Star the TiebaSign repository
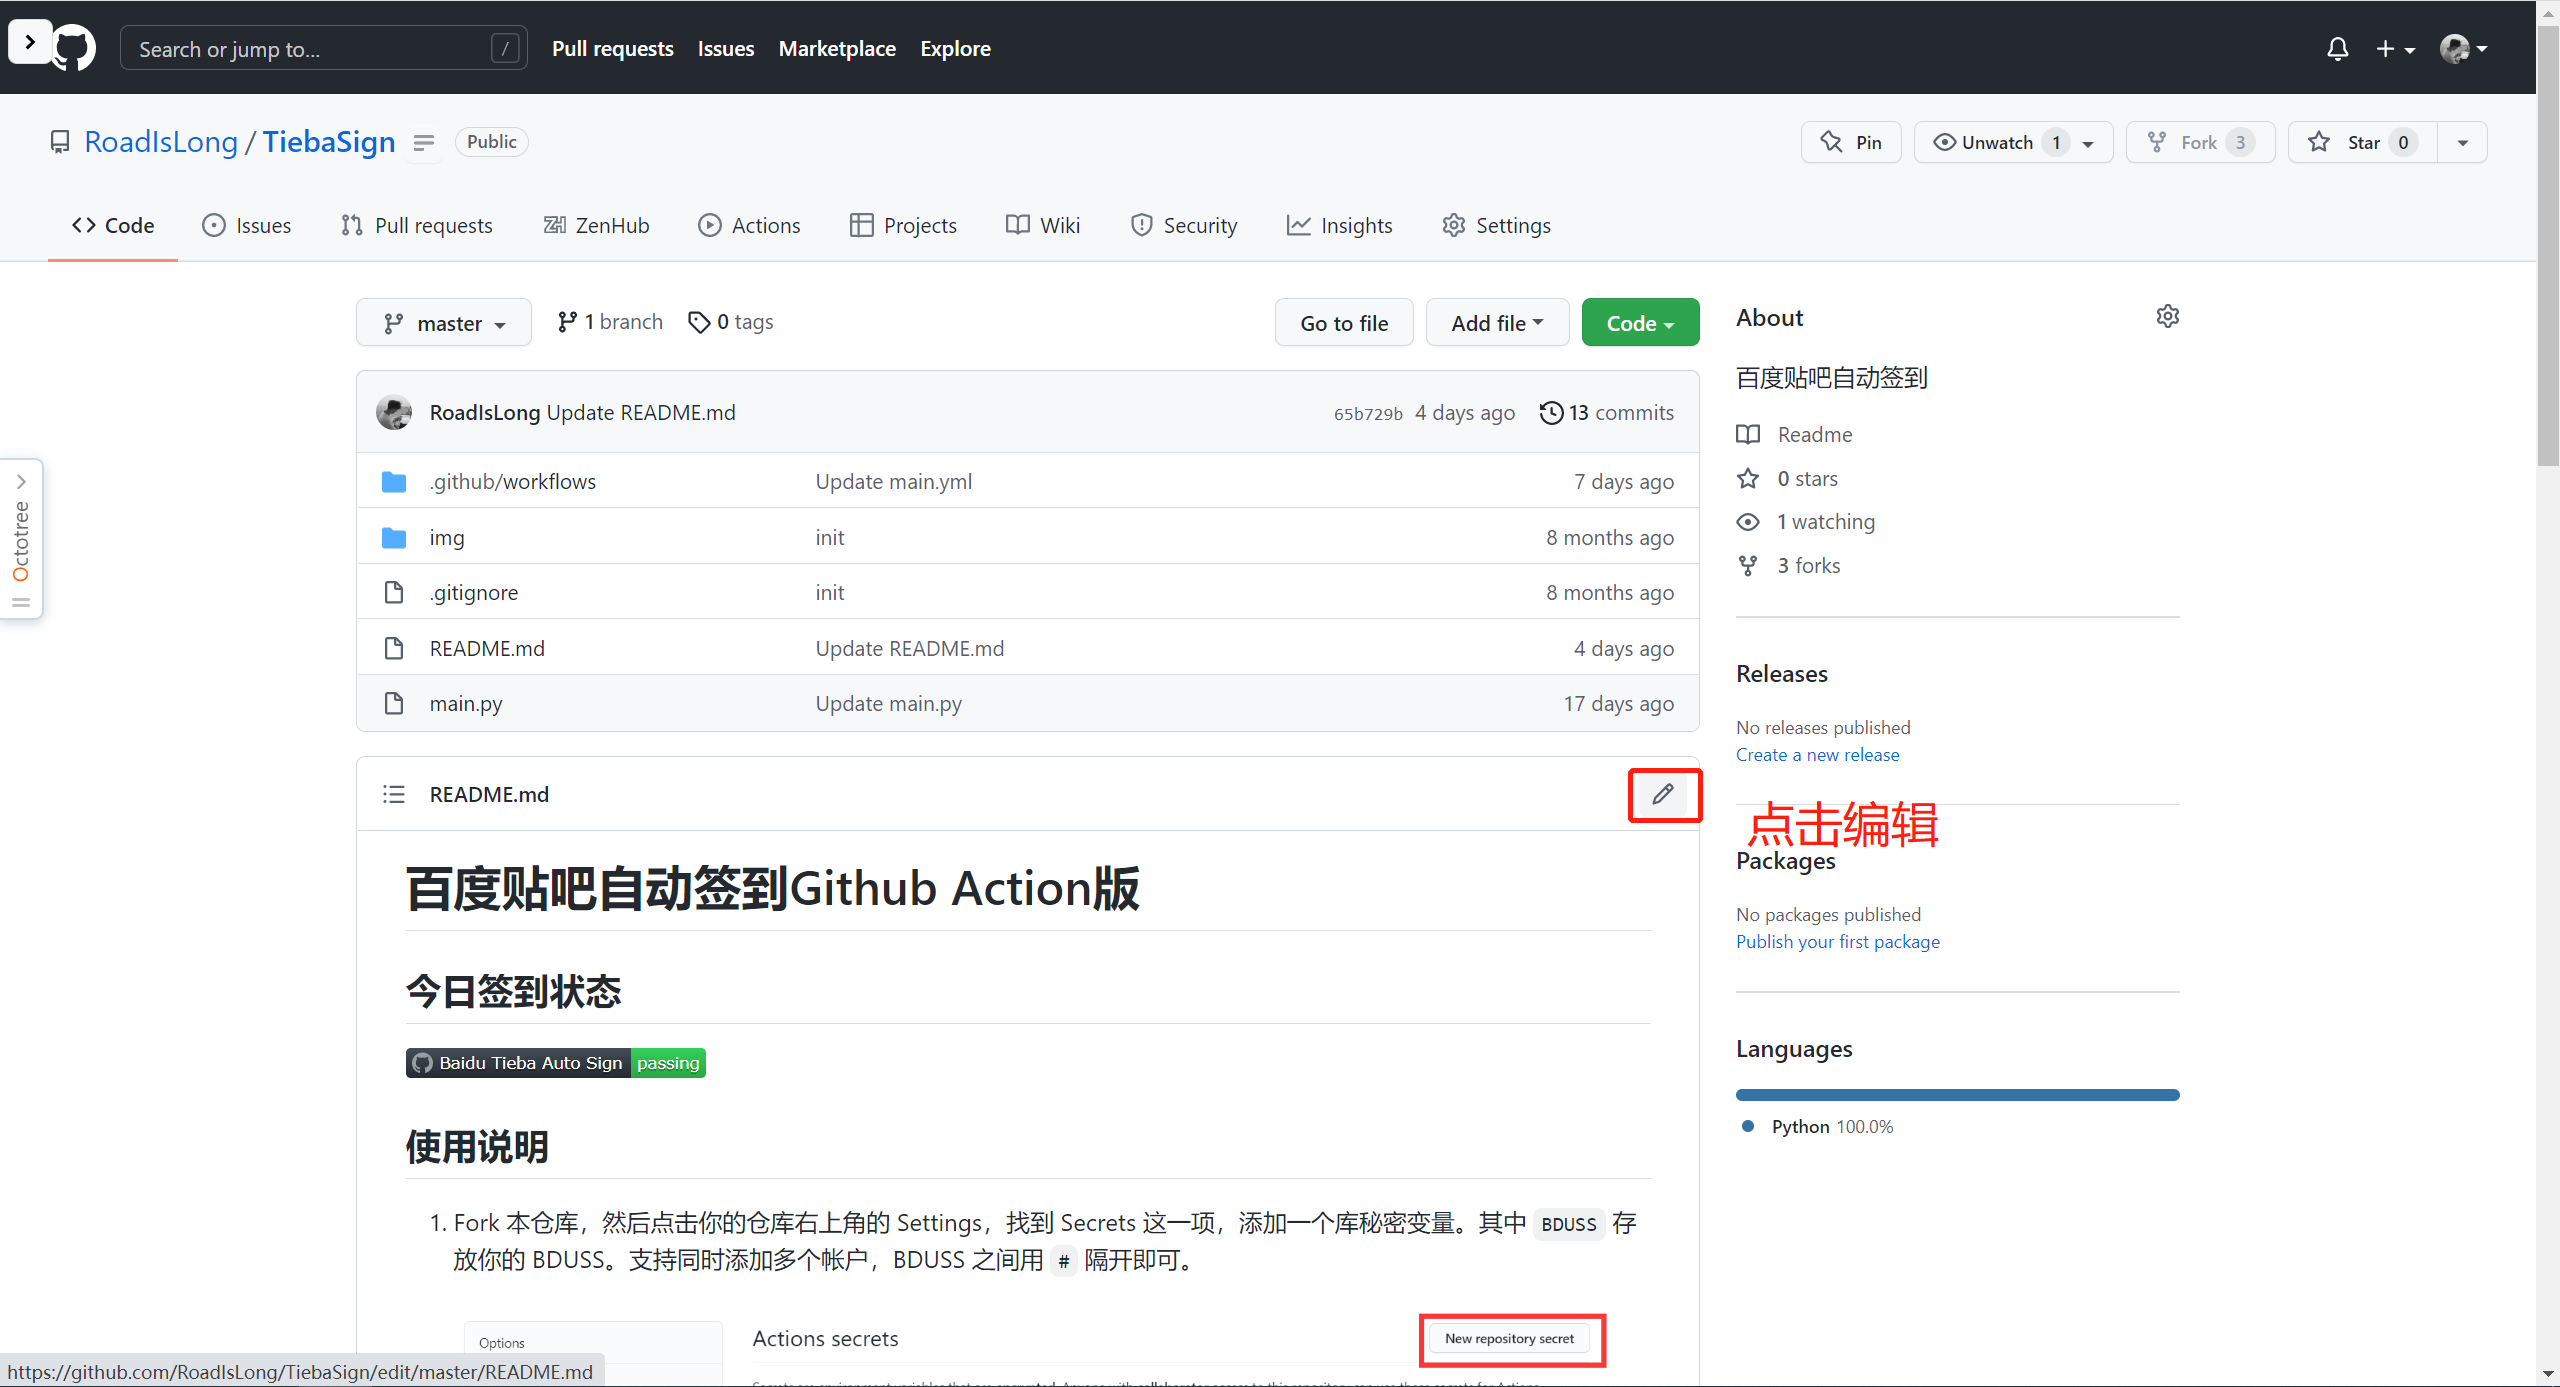 (x=2358, y=142)
